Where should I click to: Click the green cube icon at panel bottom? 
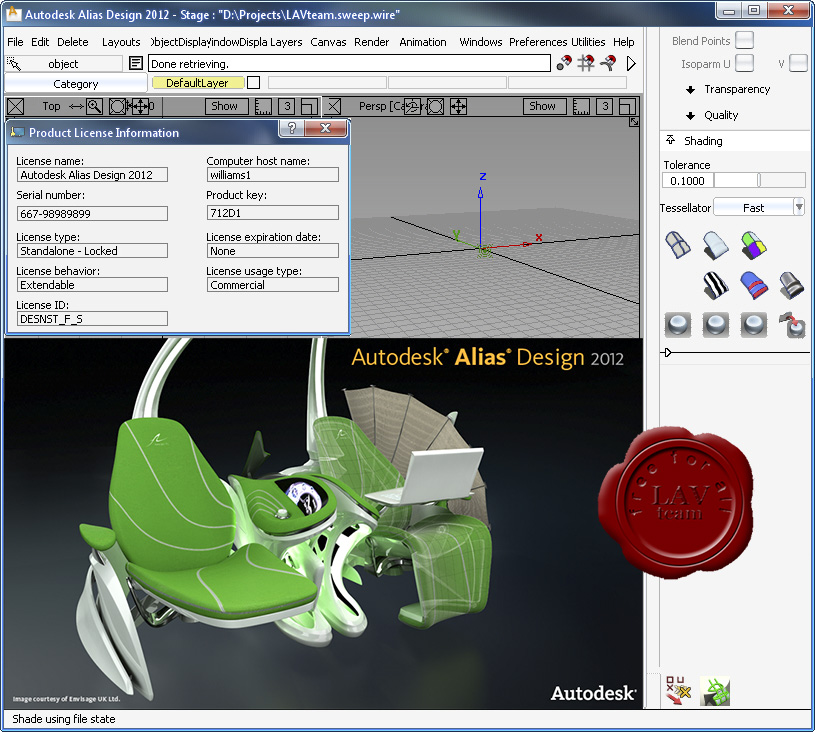715,691
